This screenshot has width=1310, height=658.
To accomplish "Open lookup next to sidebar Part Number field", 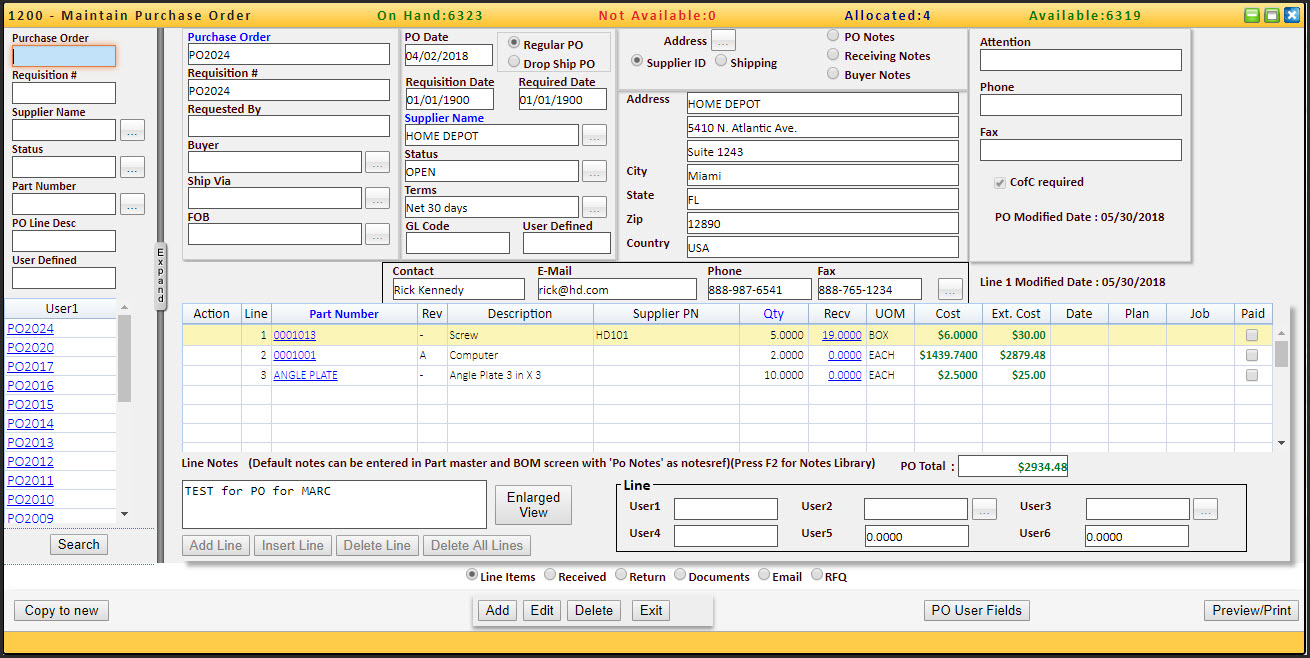I will click(x=132, y=204).
